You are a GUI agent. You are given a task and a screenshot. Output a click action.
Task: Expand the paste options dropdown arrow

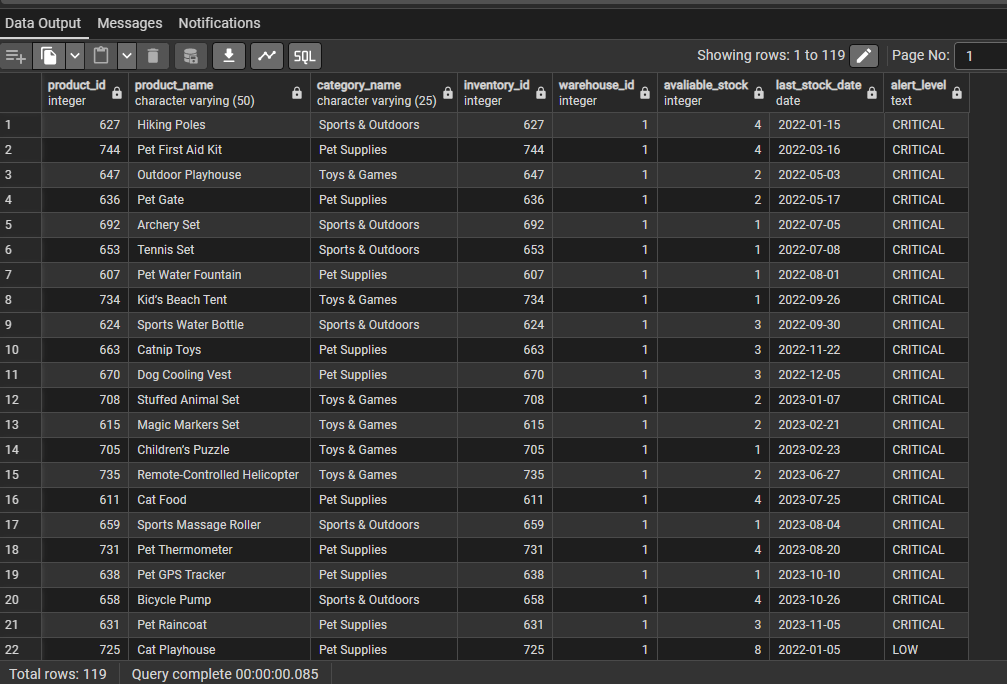pos(127,56)
